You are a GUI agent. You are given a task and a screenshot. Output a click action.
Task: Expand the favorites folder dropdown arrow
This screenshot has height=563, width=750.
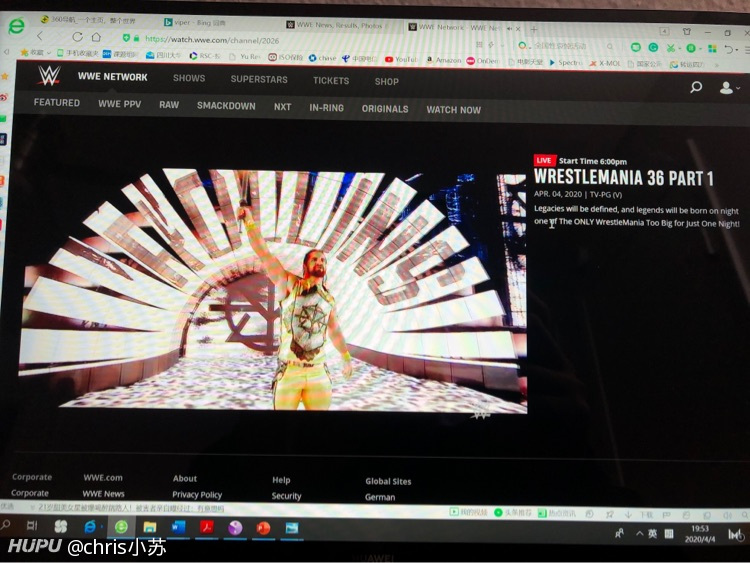coord(48,53)
